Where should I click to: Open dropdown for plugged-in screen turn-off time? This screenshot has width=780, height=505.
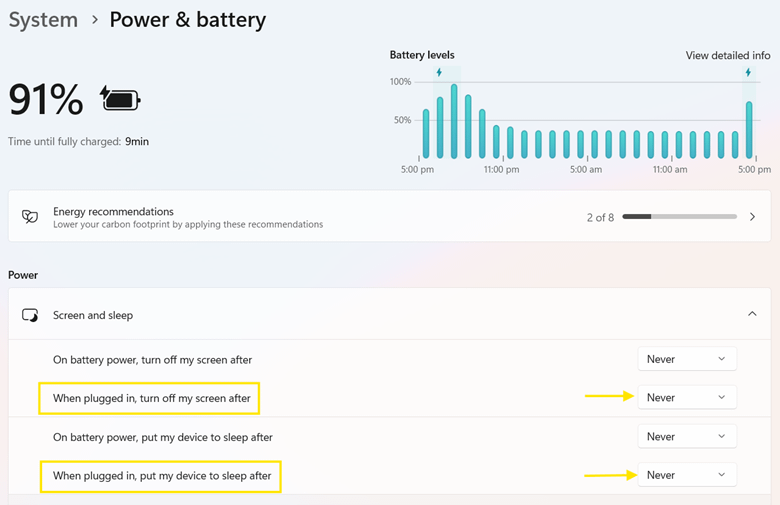pos(687,398)
